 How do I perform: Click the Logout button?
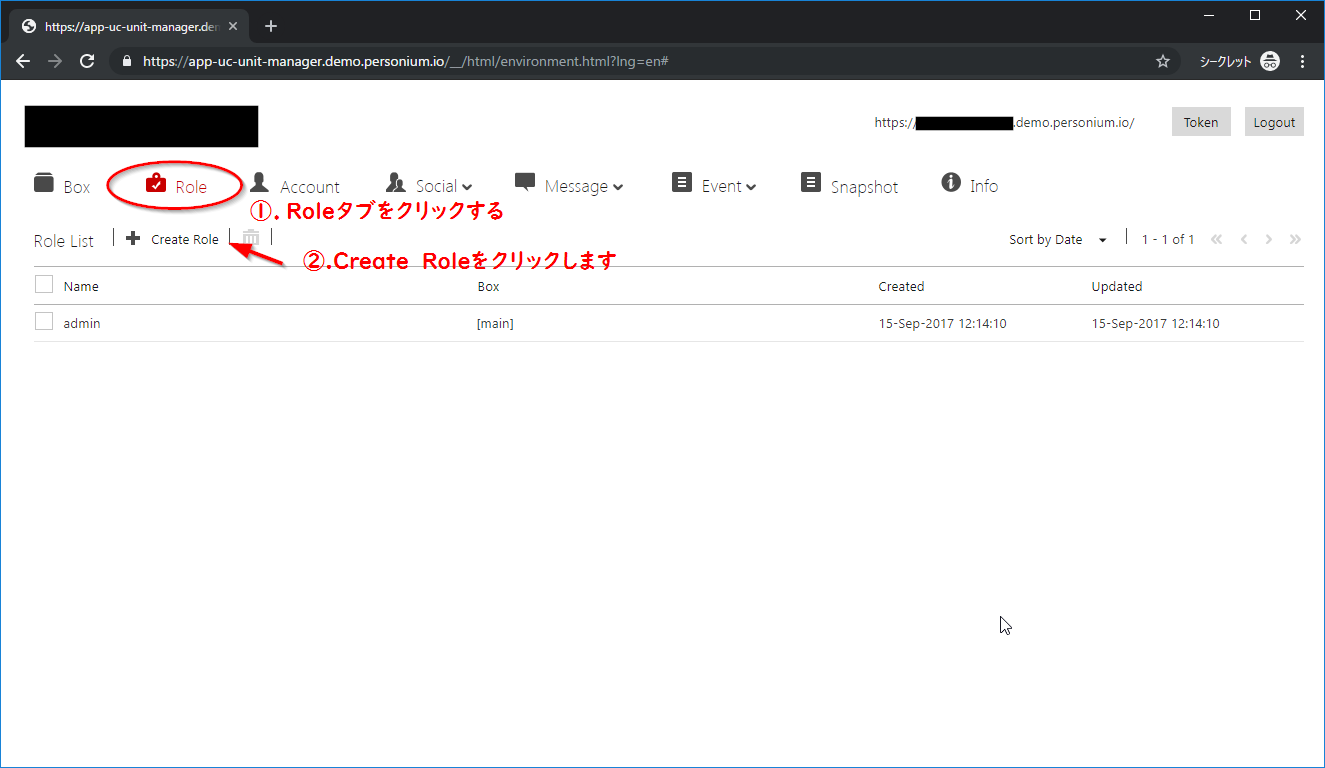pos(1274,122)
